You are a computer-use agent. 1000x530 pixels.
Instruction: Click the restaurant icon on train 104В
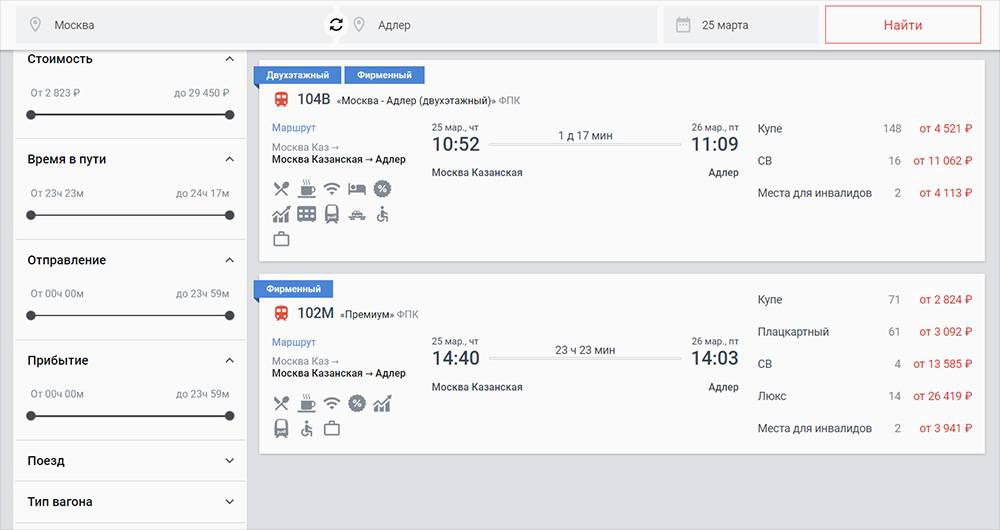click(281, 189)
